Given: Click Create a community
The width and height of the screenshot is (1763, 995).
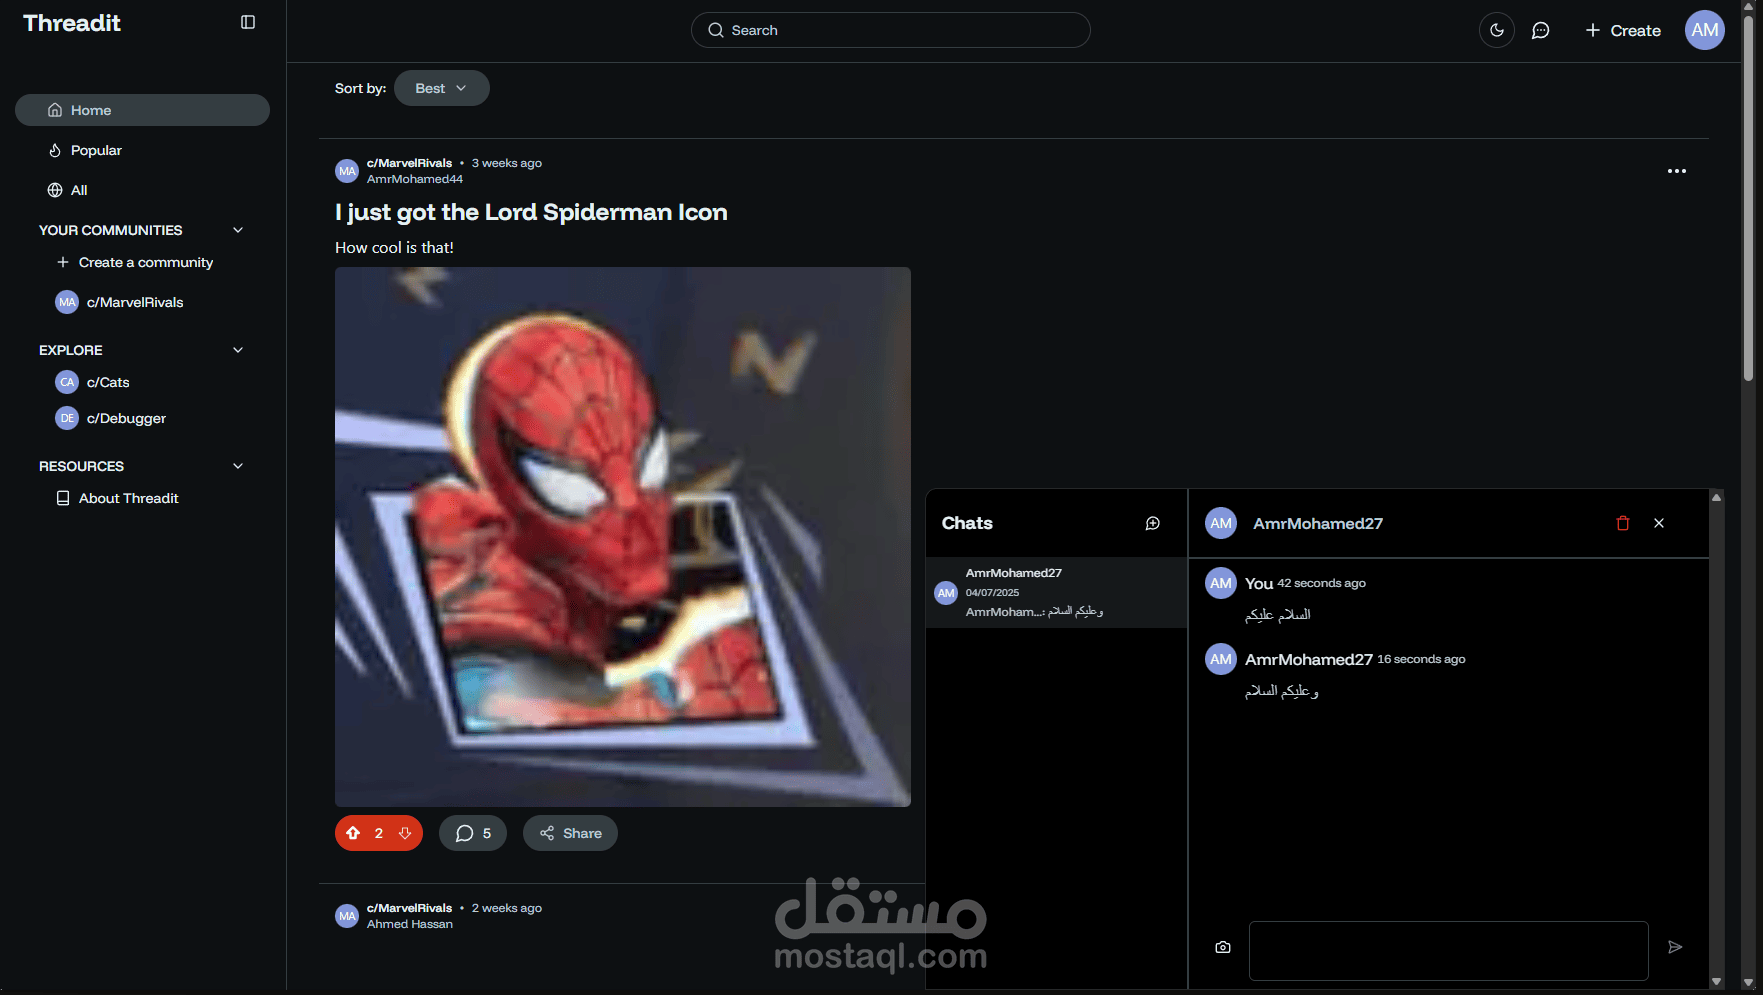Looking at the screenshot, I should click(x=134, y=262).
